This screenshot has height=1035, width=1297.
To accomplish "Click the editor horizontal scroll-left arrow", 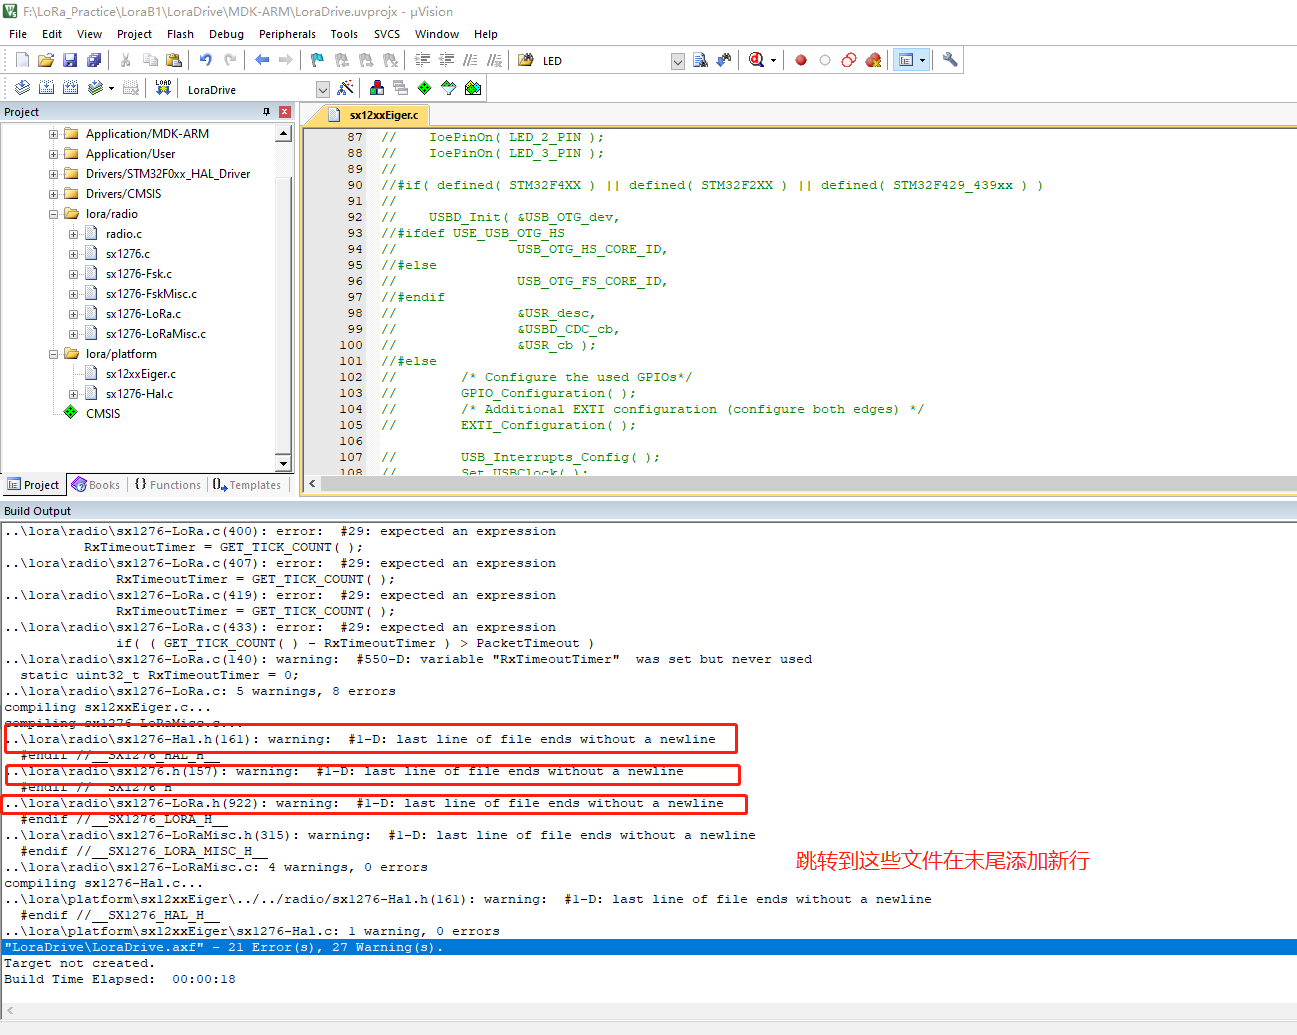I will pos(312,484).
